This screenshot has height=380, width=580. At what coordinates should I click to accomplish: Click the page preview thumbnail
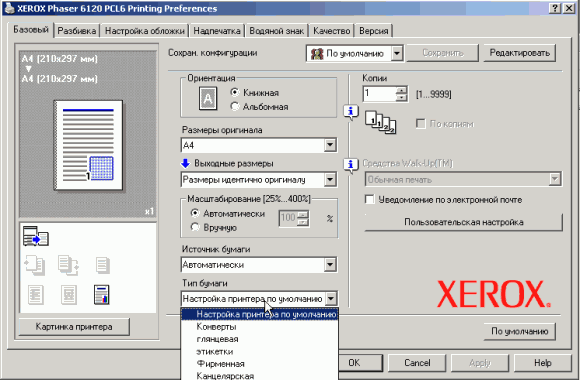click(x=88, y=145)
